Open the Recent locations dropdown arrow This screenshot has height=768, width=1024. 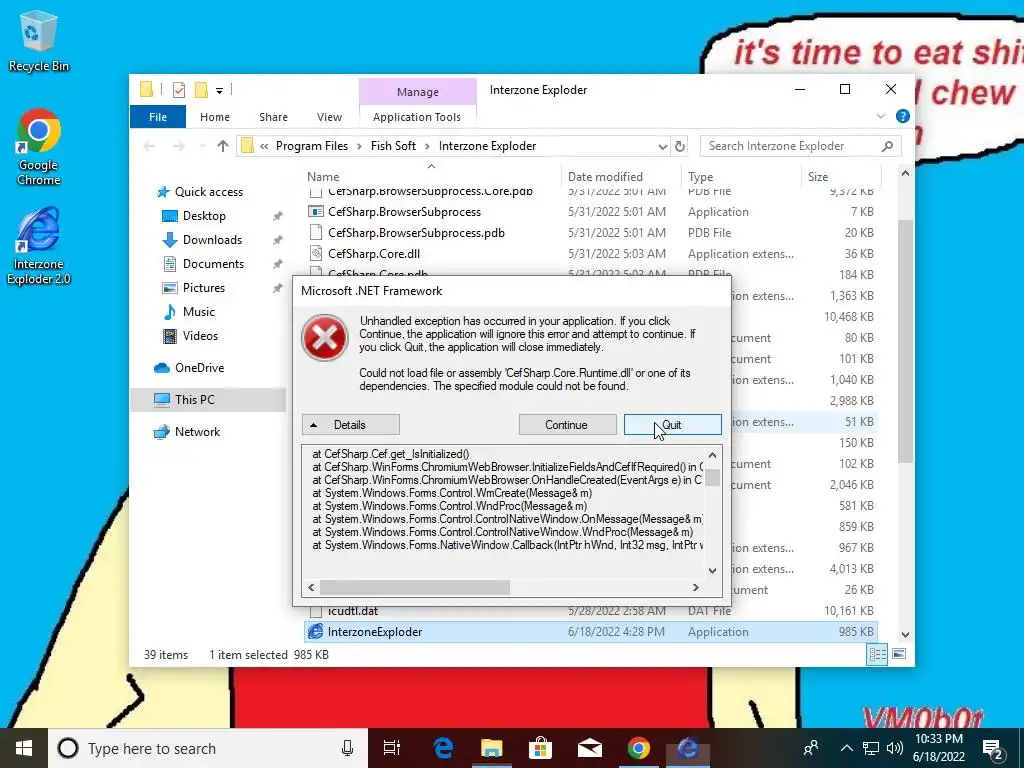(x=202, y=146)
